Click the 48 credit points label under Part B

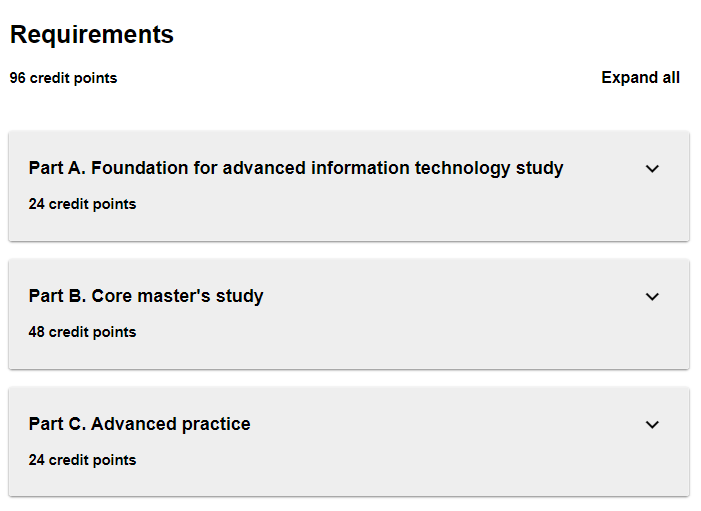click(x=82, y=332)
